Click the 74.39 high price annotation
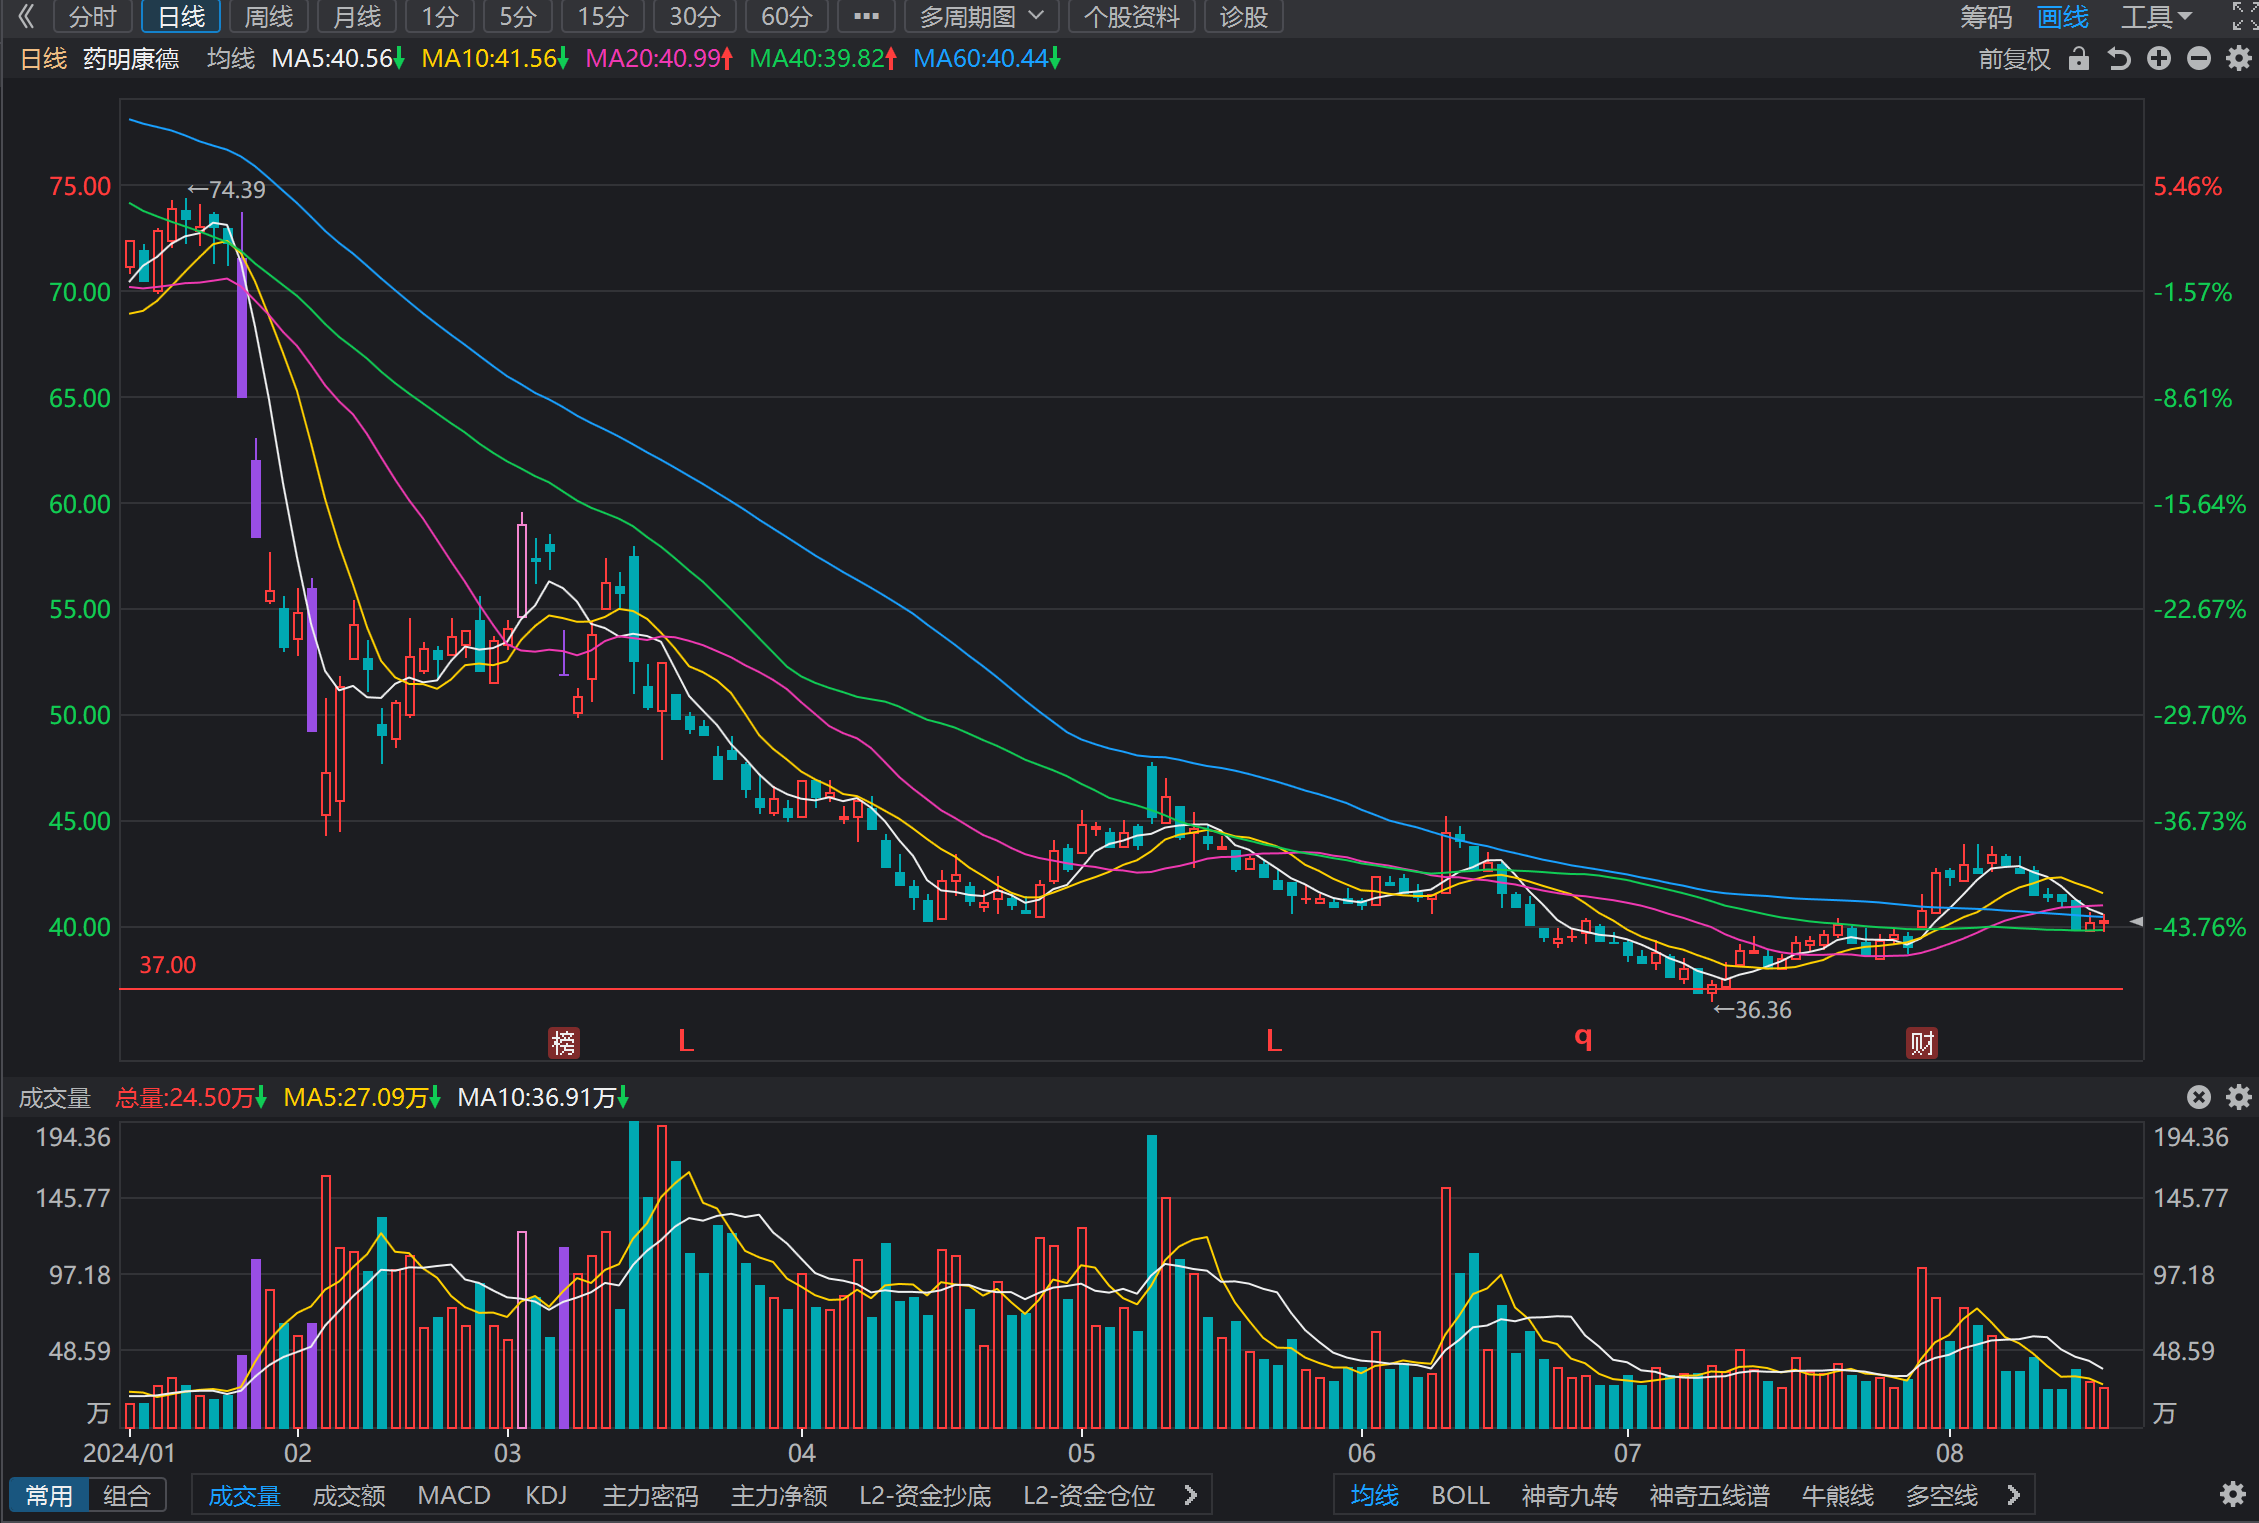Image resolution: width=2259 pixels, height=1523 pixels. tap(227, 190)
